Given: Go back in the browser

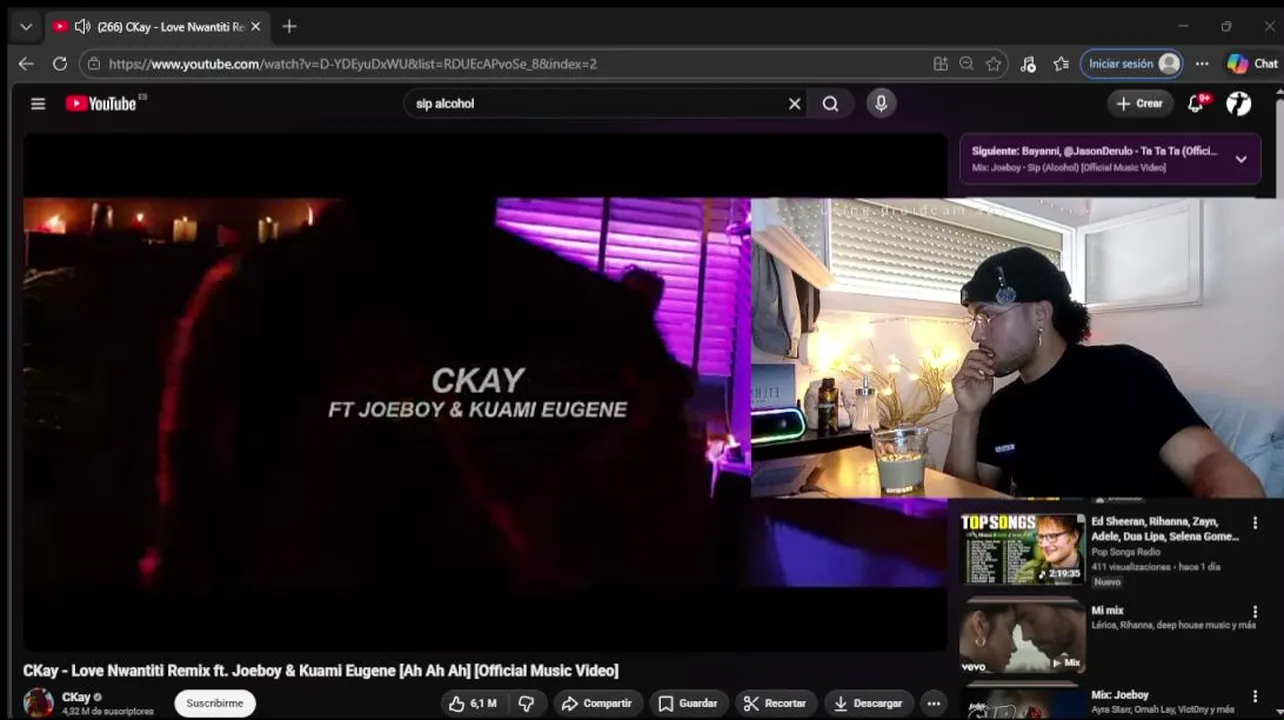Looking at the screenshot, I should click(x=26, y=64).
